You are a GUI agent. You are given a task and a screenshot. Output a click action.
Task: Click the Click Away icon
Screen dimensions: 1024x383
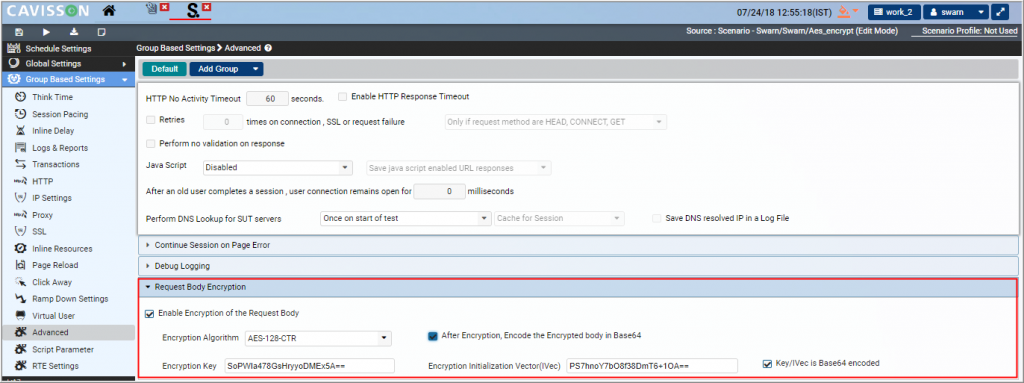pyautogui.click(x=20, y=282)
